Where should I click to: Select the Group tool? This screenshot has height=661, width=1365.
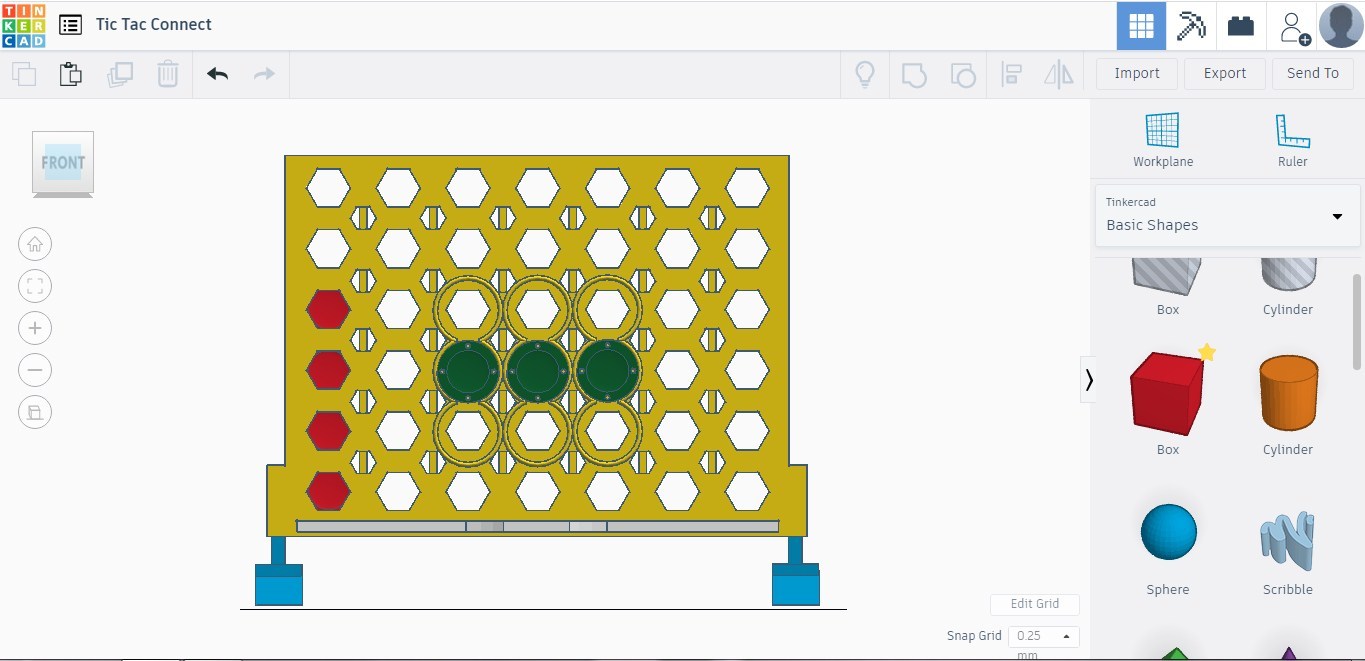click(x=913, y=73)
